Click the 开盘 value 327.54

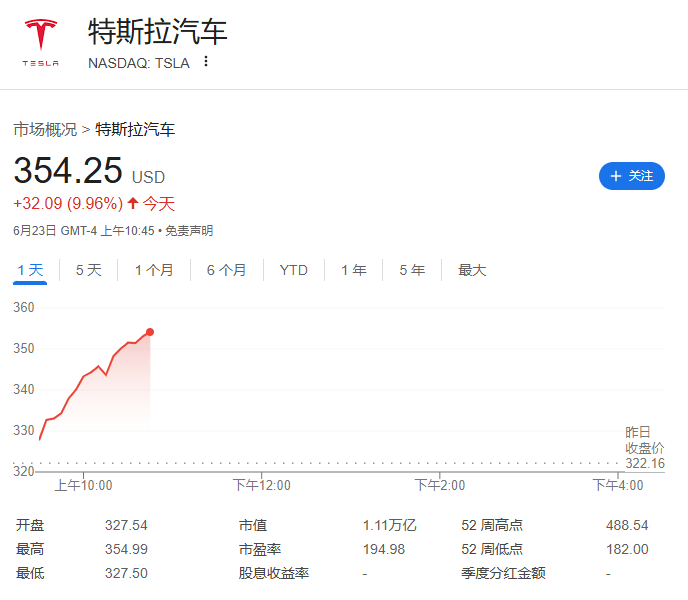(126, 525)
